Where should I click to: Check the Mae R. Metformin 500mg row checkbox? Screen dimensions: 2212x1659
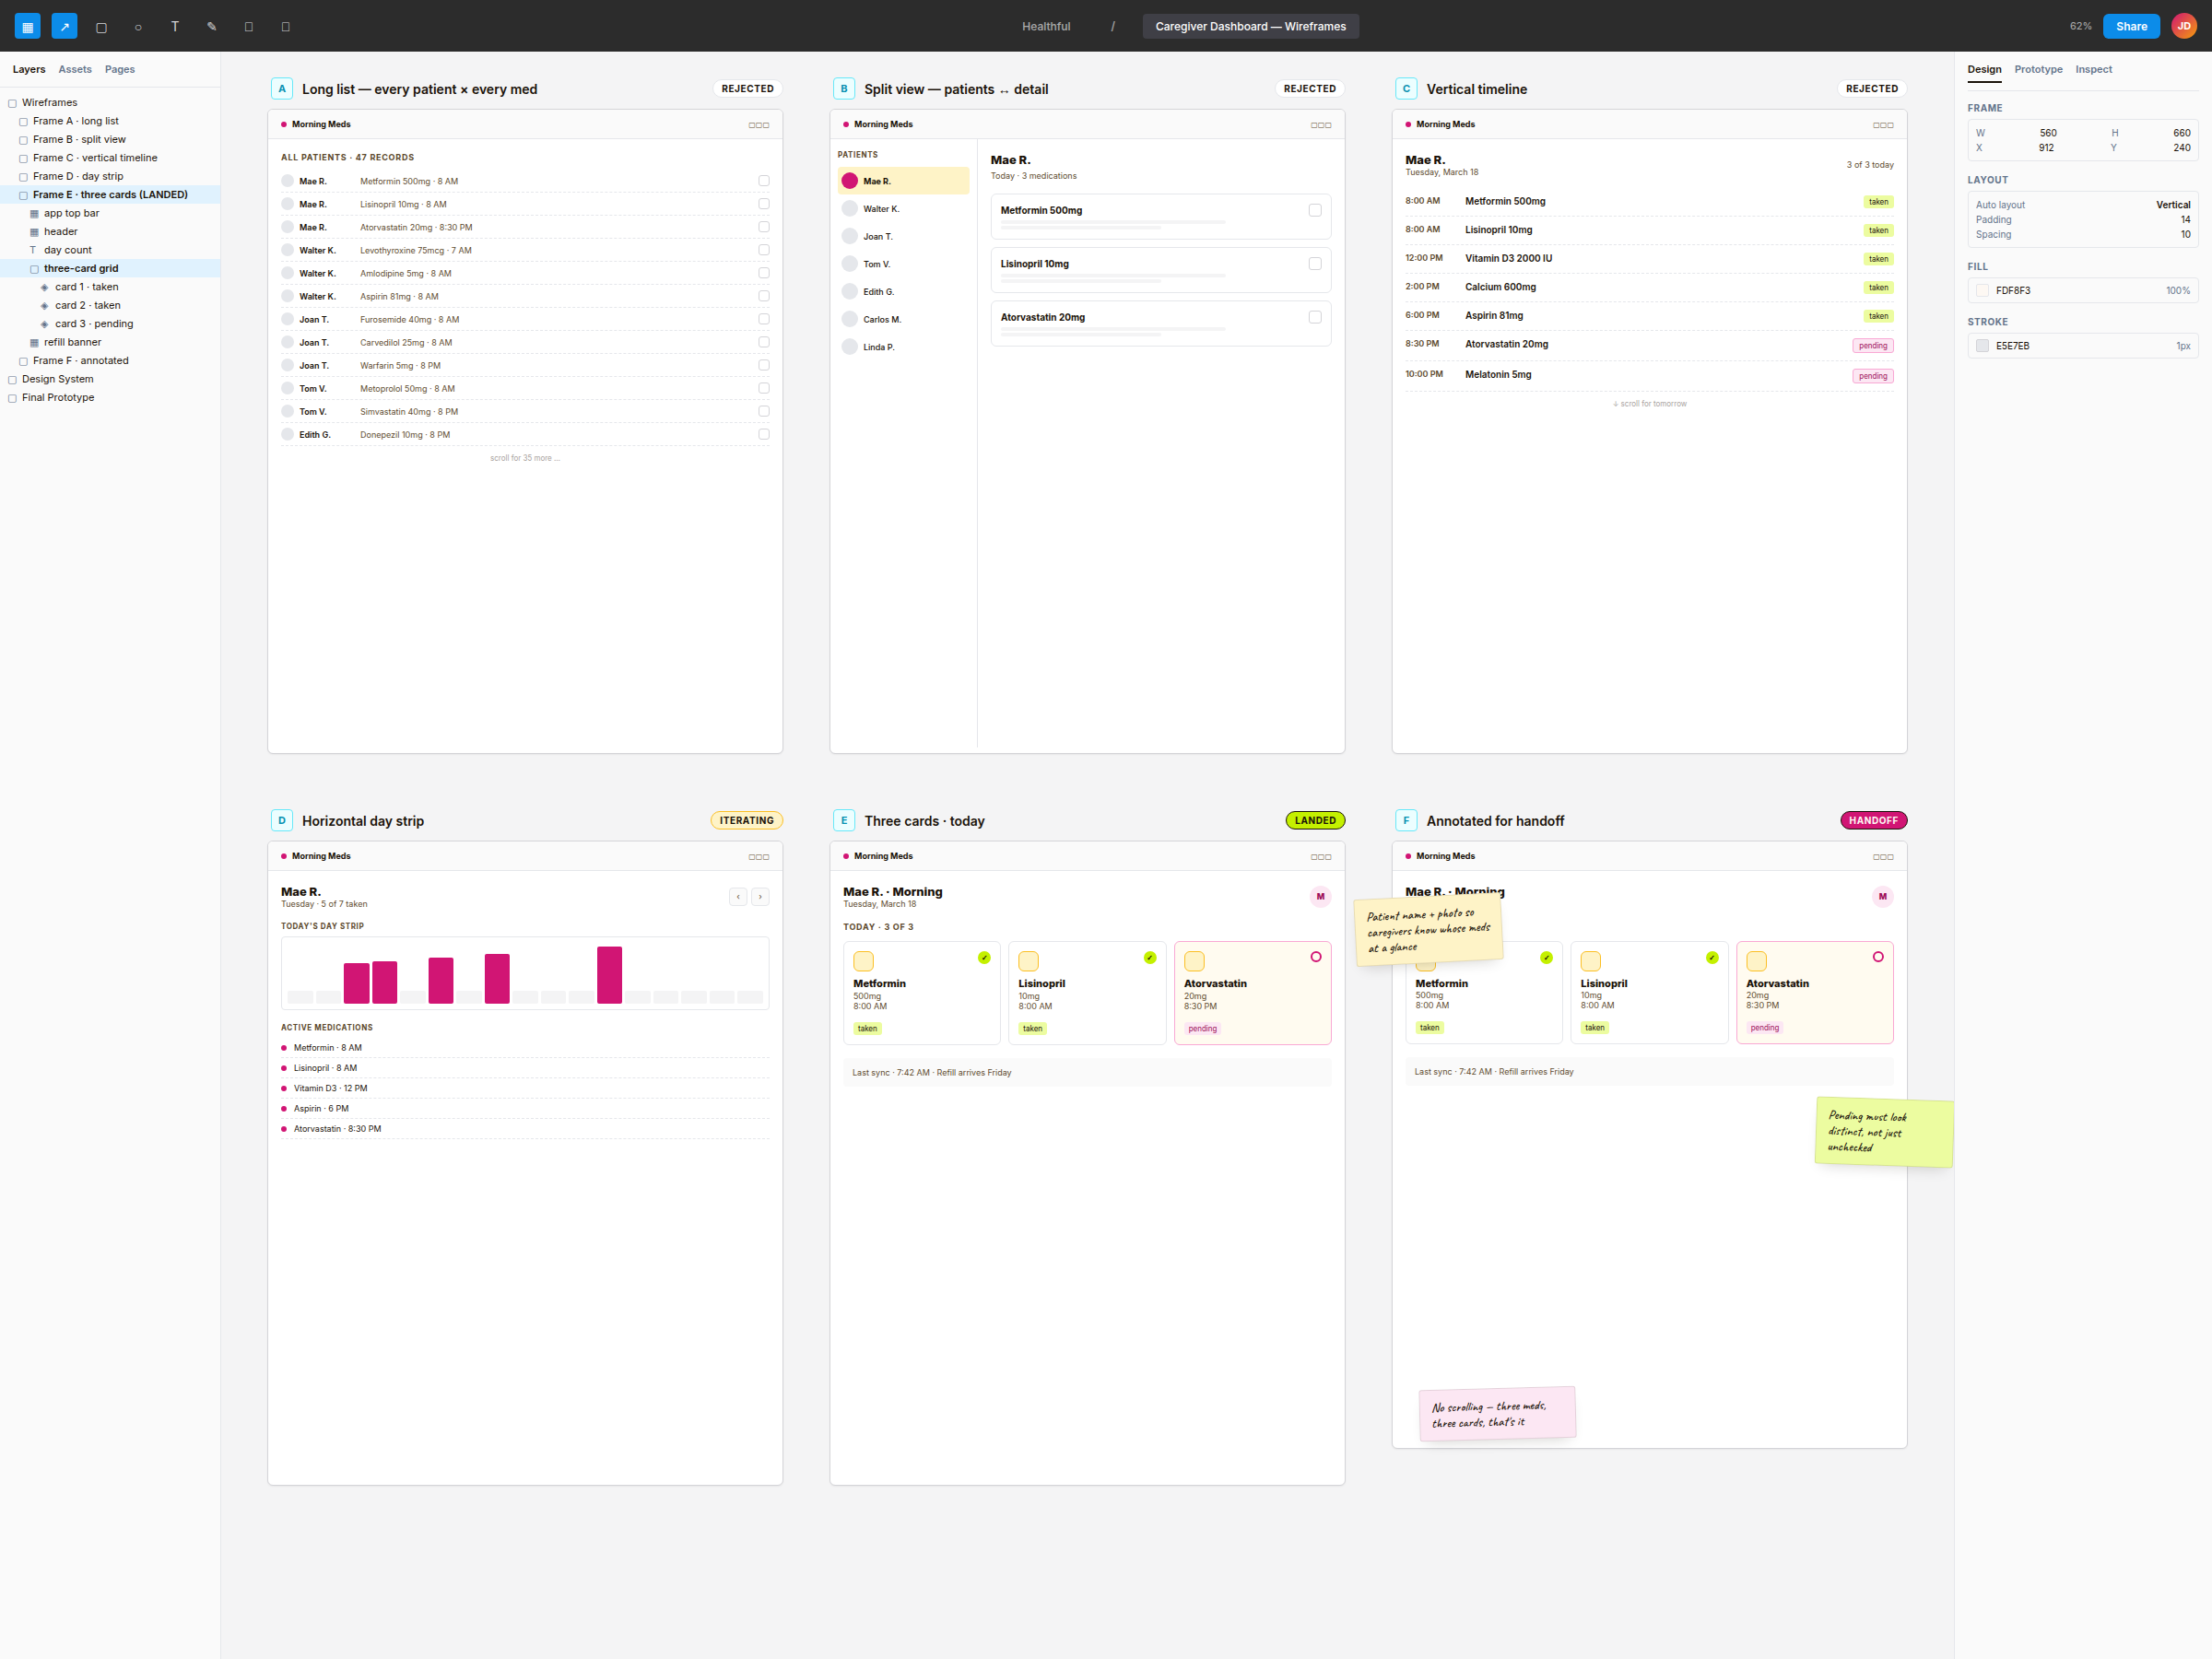pyautogui.click(x=764, y=181)
